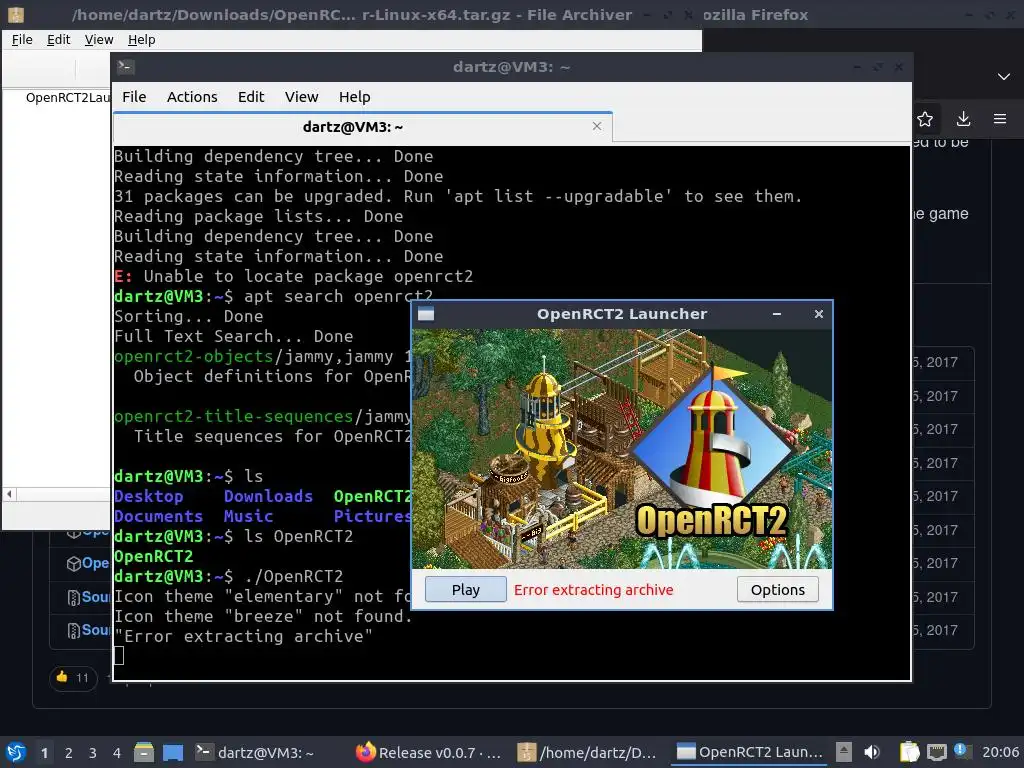Close the dartz@VM3 terminal tab
The width and height of the screenshot is (1024, 768).
click(597, 126)
